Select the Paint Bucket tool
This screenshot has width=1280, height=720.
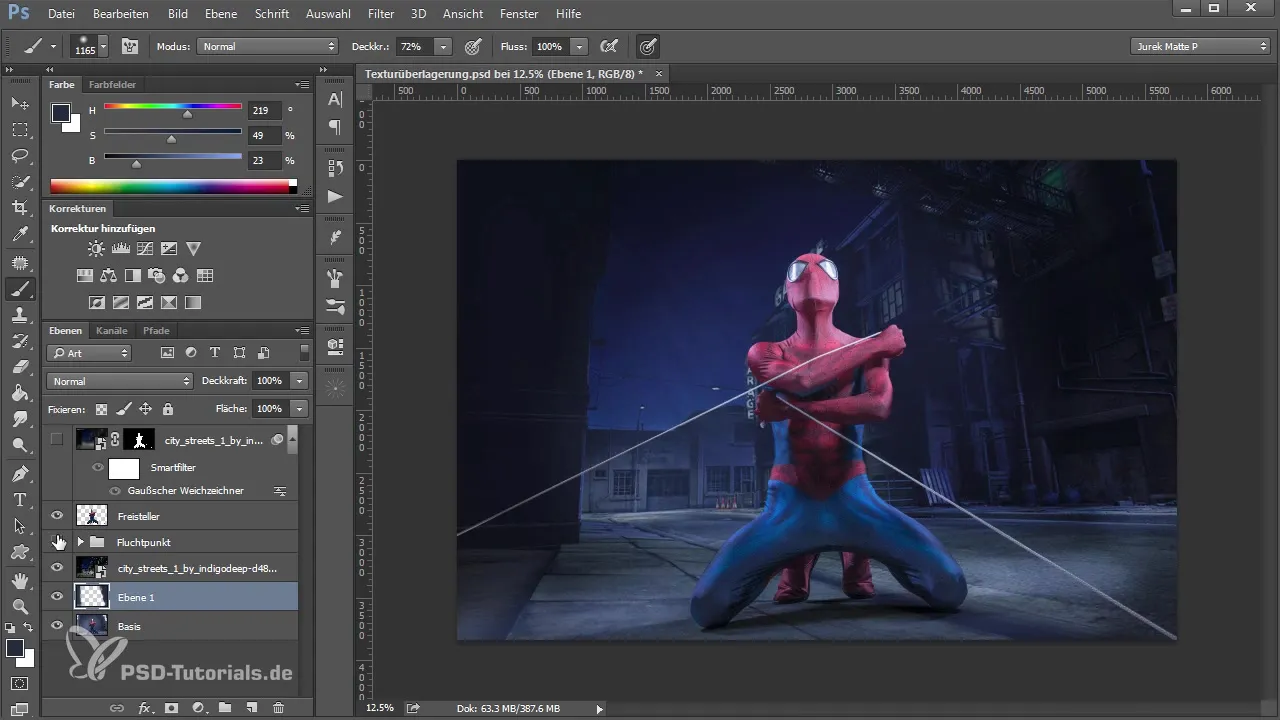(20, 393)
